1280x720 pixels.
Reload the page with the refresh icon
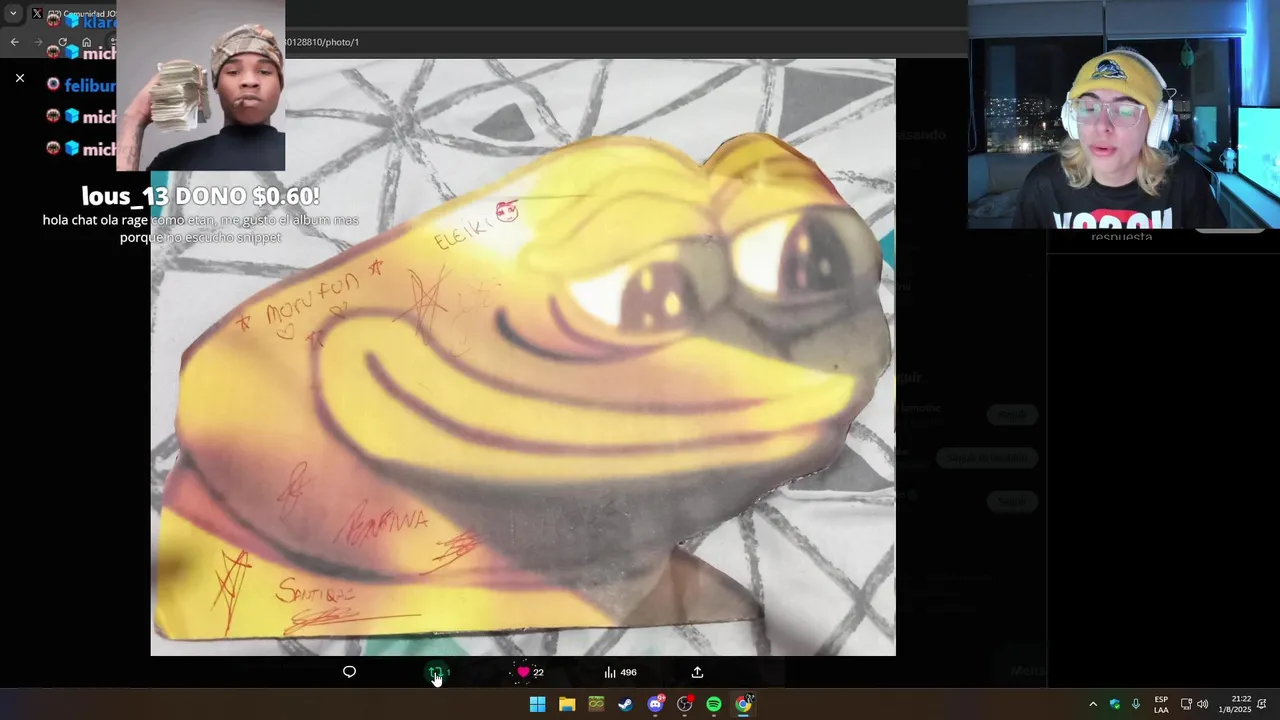(x=62, y=42)
